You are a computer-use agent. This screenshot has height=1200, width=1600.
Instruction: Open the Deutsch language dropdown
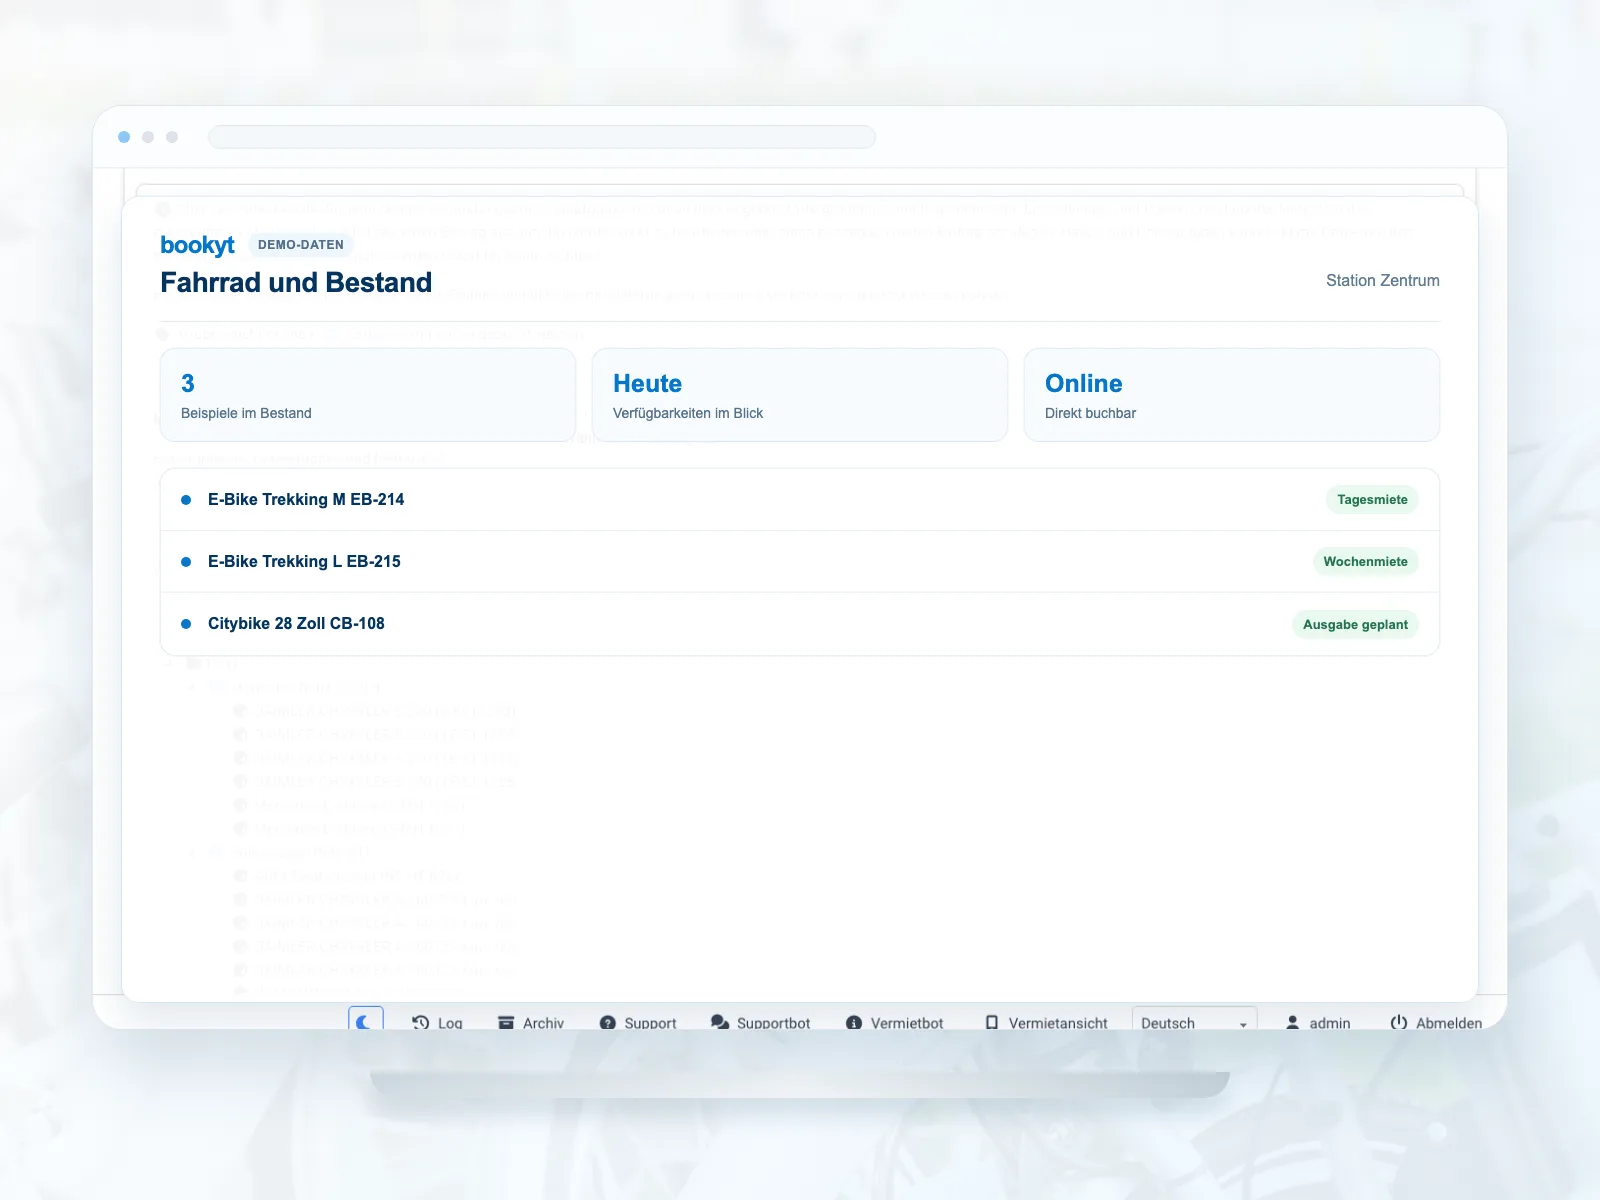(x=1194, y=1020)
